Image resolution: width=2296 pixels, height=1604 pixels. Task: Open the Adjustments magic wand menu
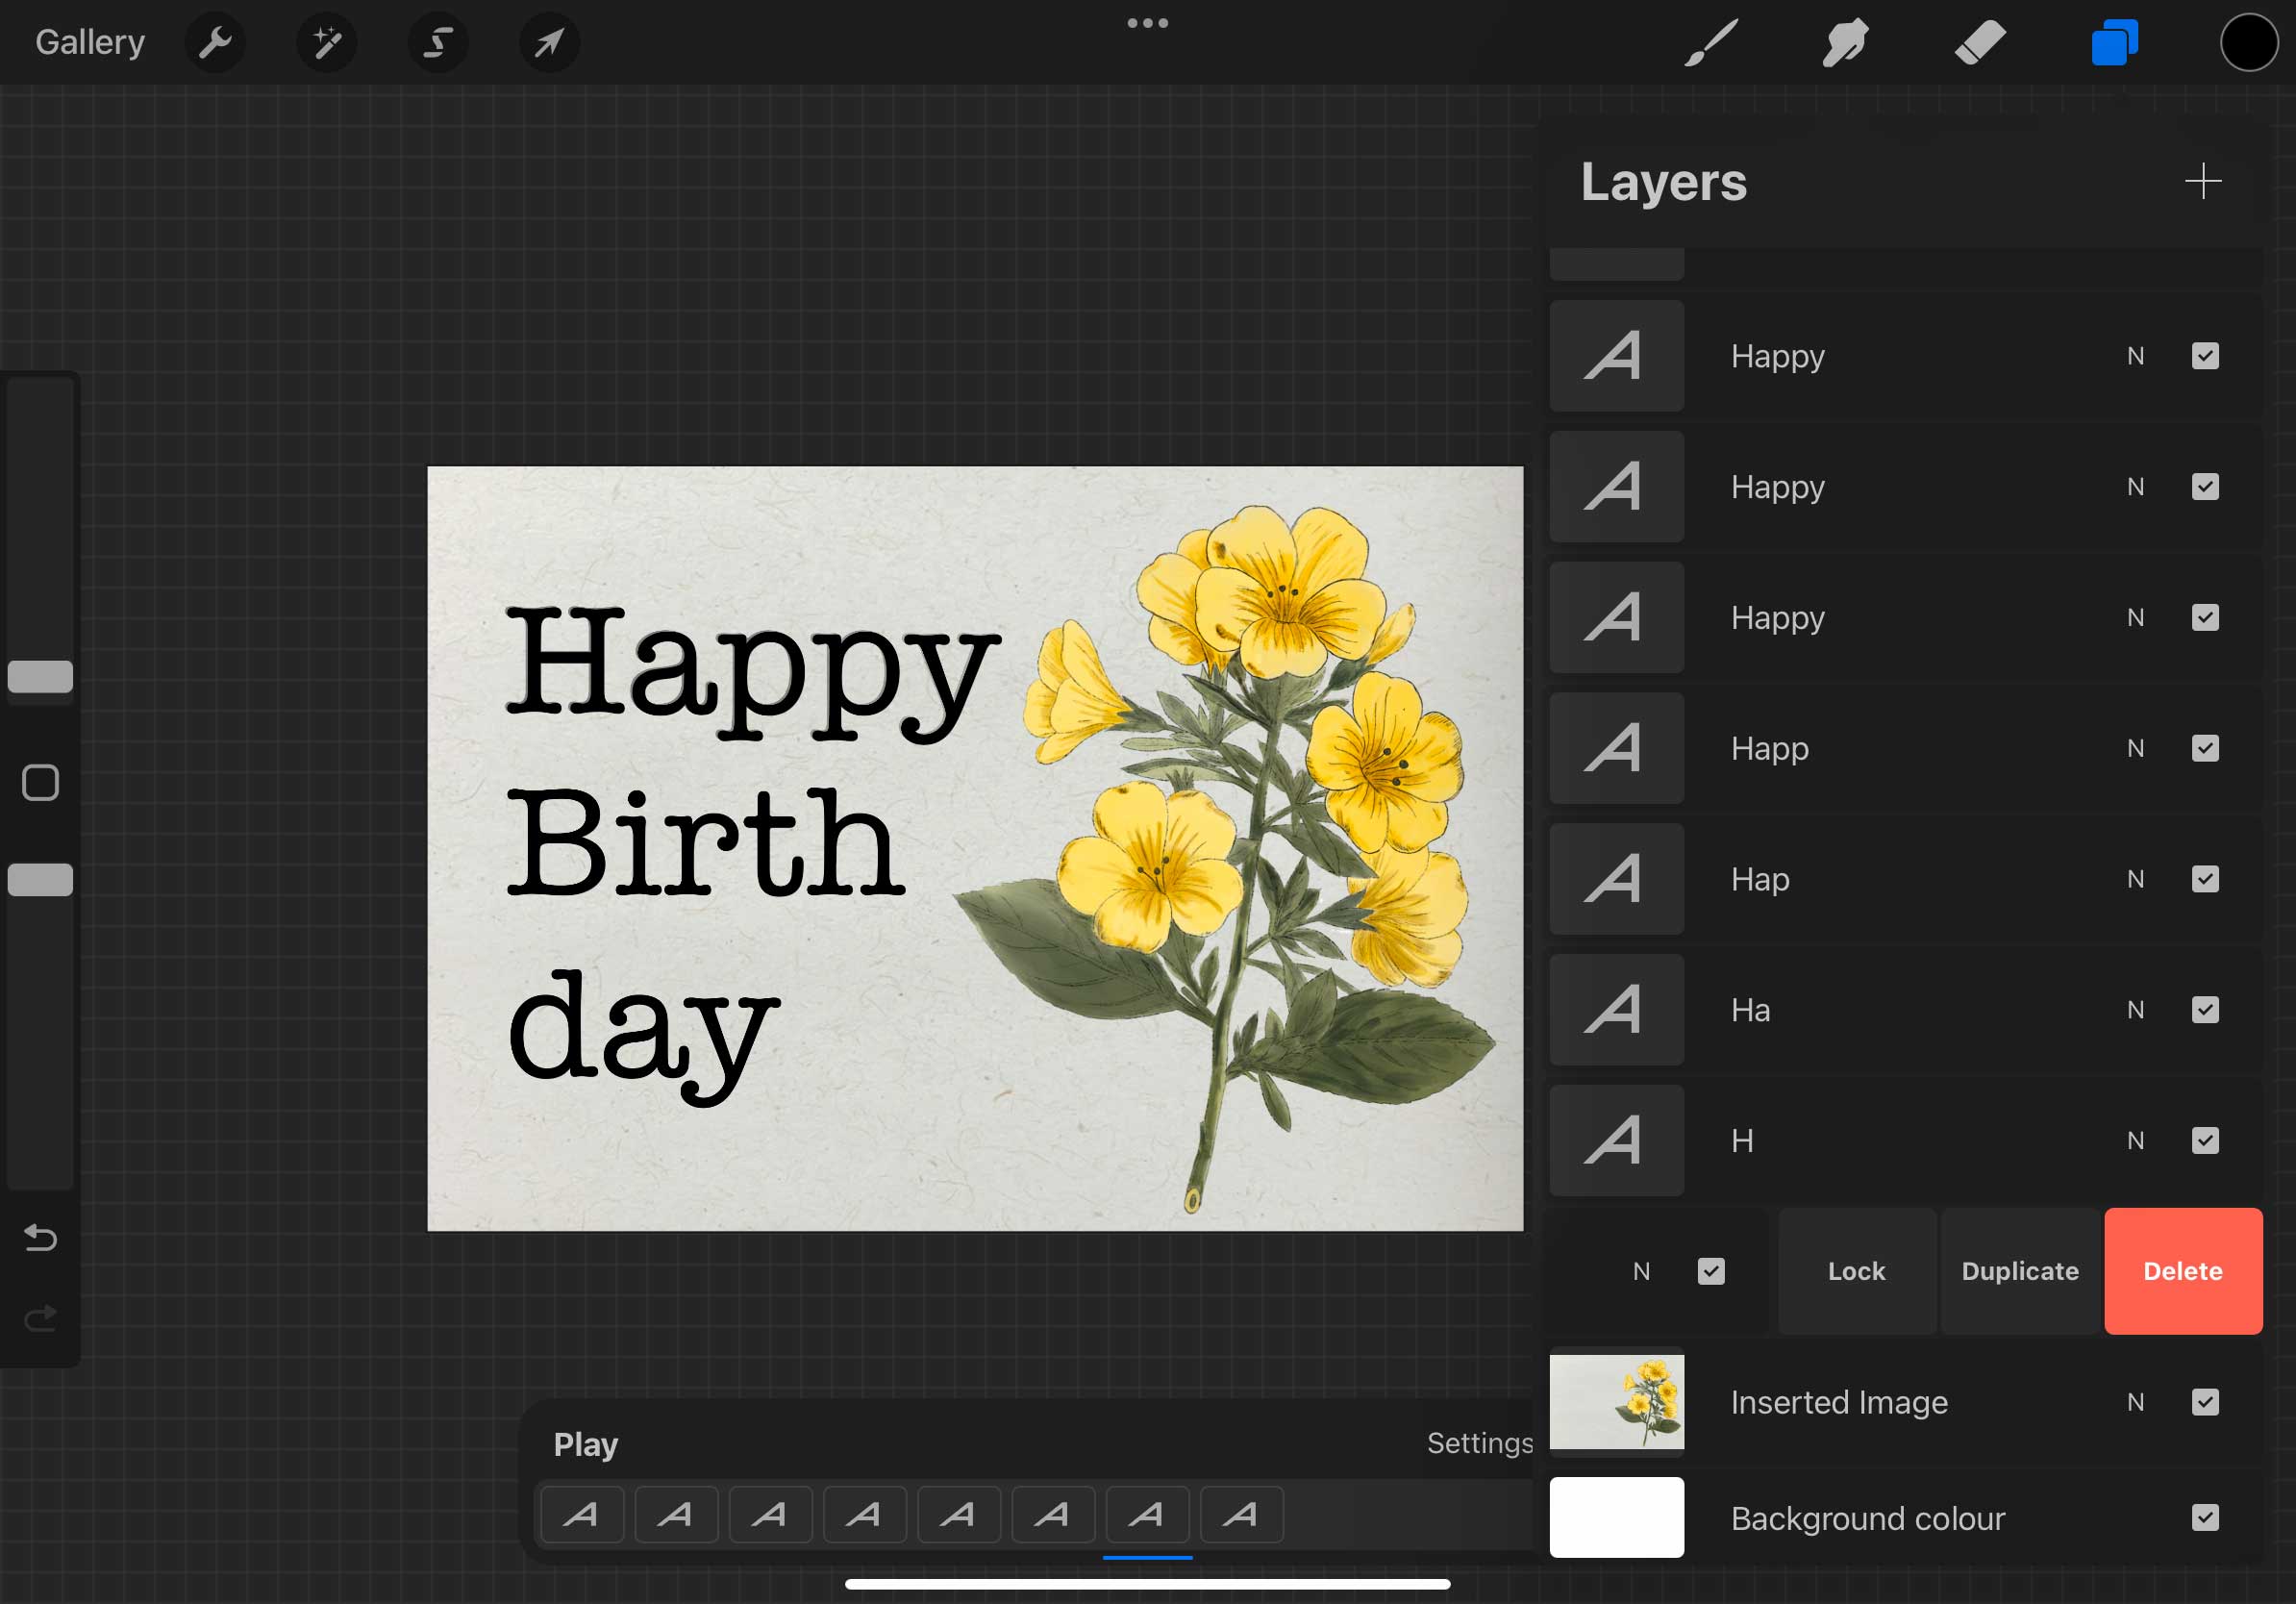tap(327, 43)
